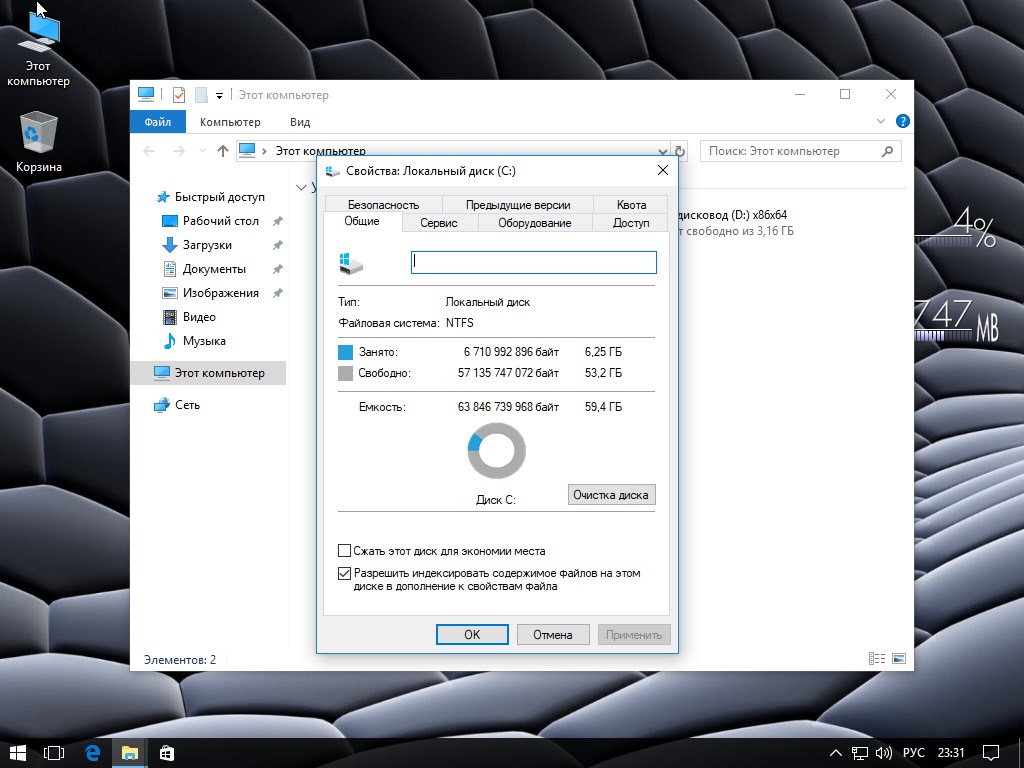Click the up arrow navigation icon
Image resolution: width=1024 pixels, height=768 pixels.
(222, 151)
